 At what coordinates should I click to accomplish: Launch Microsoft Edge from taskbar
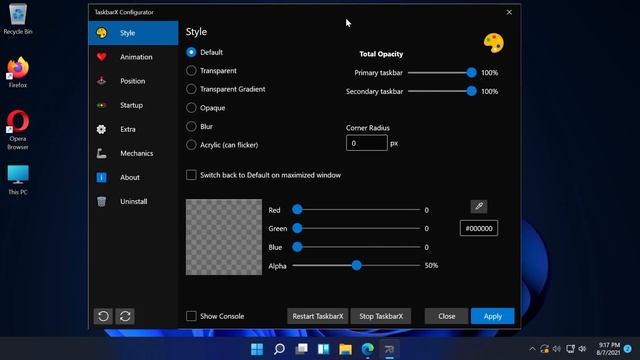368,349
